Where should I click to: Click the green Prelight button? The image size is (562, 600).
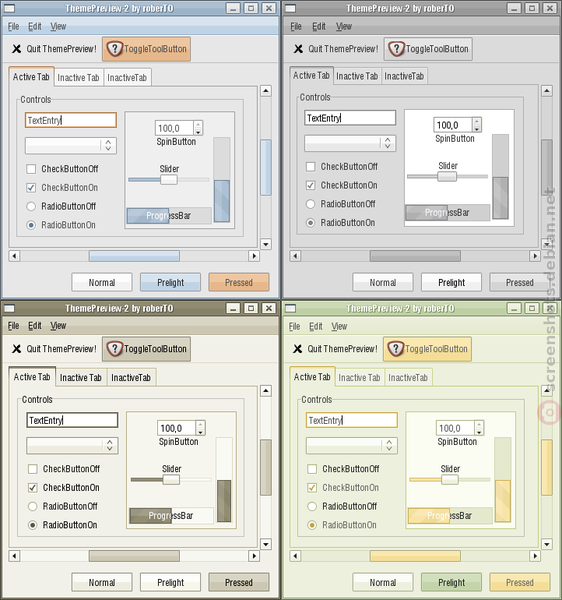click(451, 582)
